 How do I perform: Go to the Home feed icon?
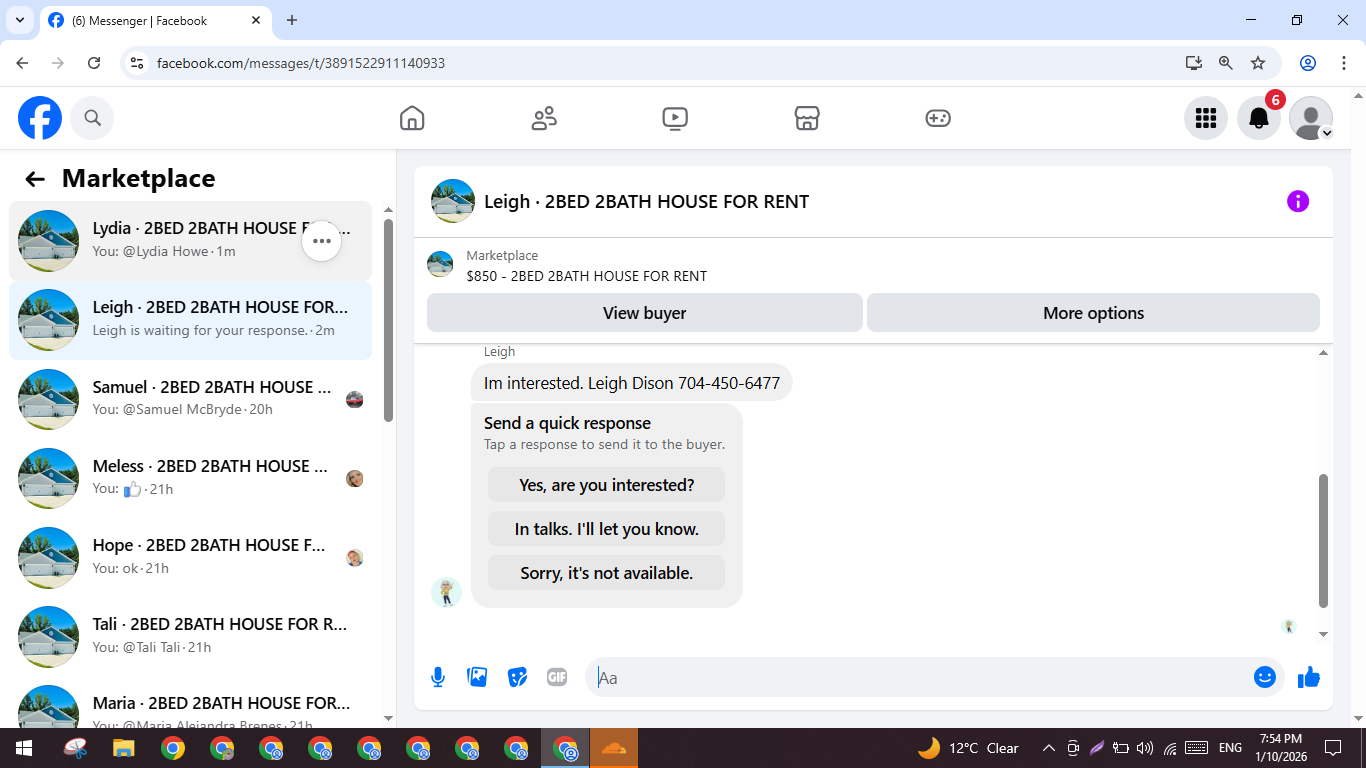point(412,118)
